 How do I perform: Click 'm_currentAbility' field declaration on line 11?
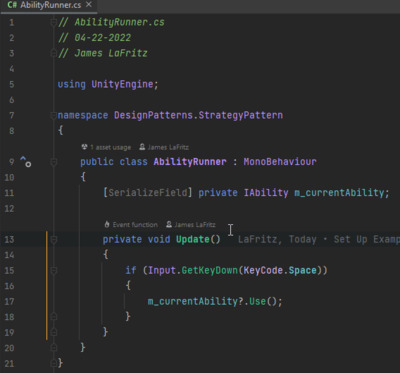click(x=339, y=193)
